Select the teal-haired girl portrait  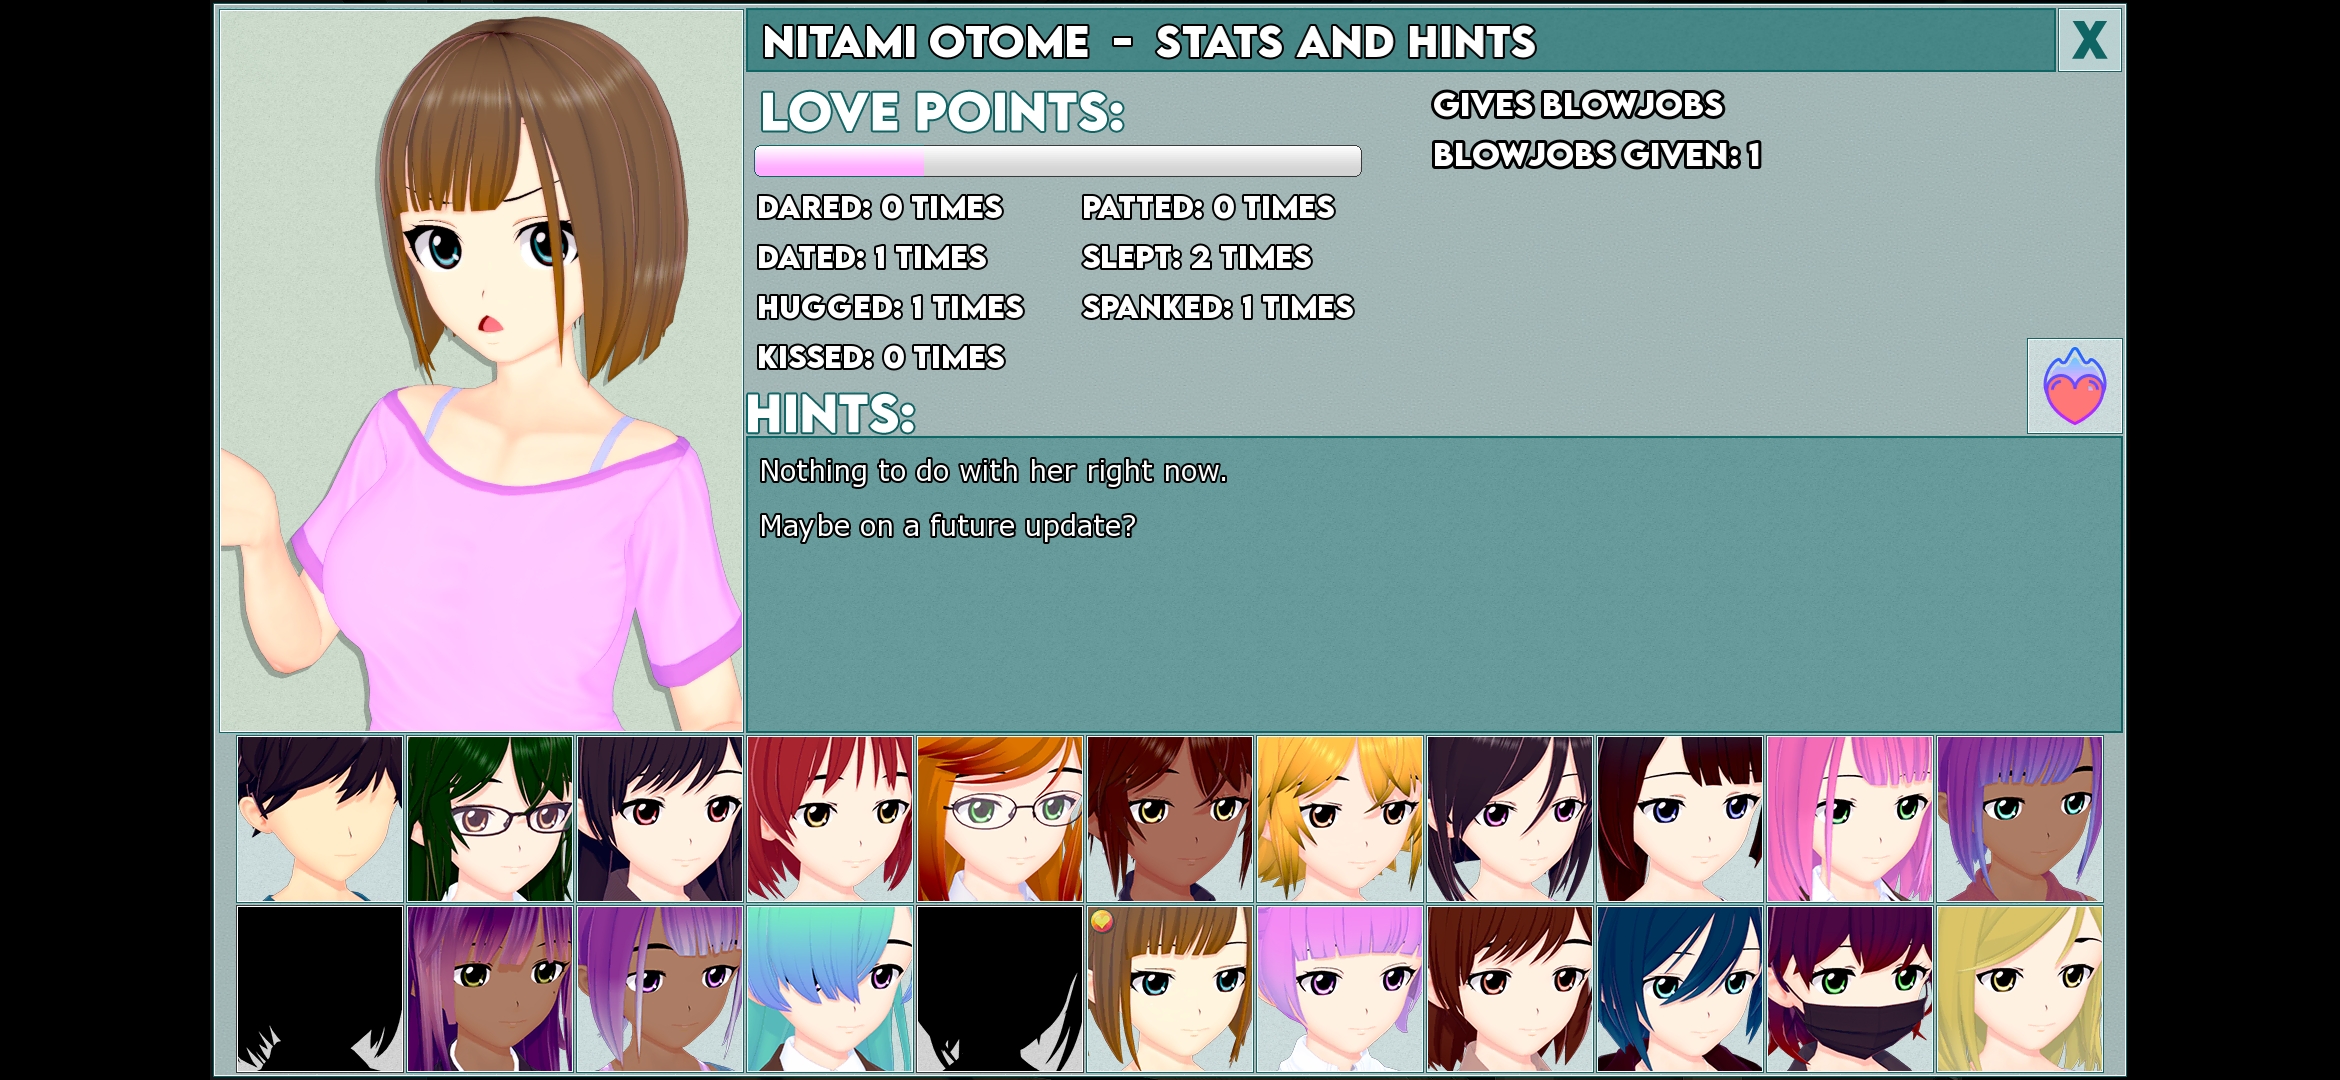(830, 989)
